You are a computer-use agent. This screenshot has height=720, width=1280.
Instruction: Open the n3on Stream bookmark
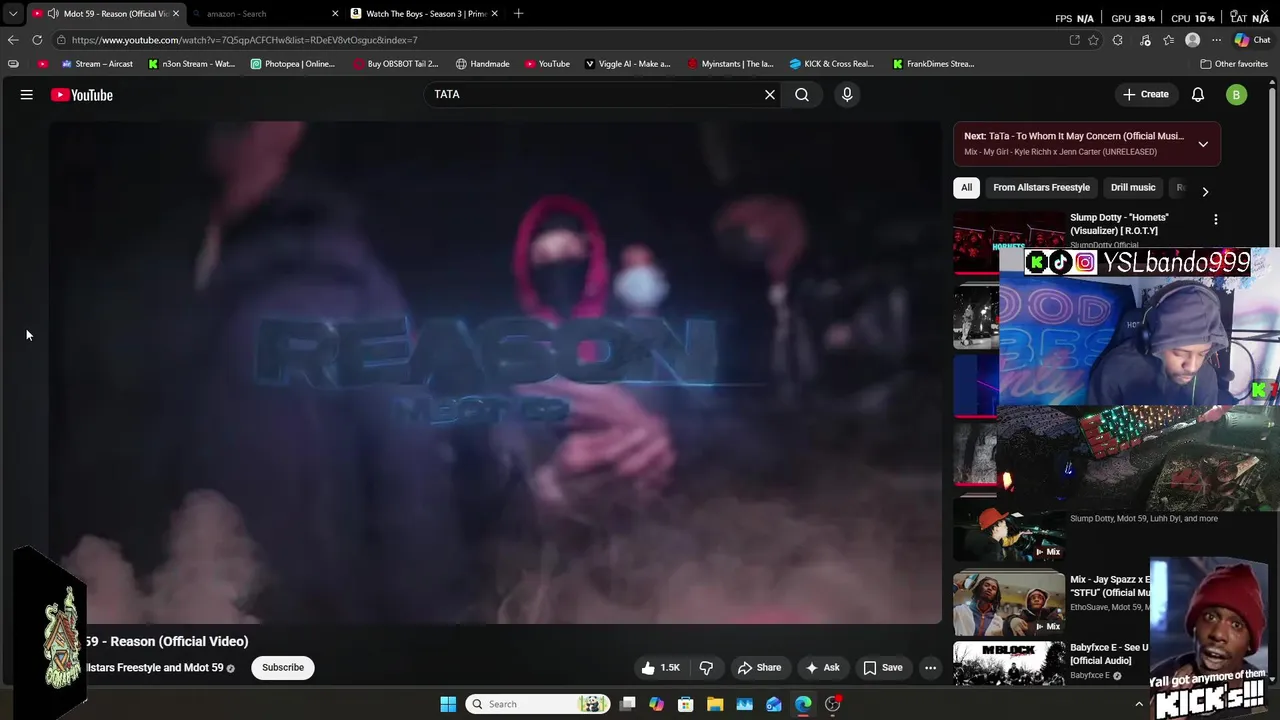(191, 64)
